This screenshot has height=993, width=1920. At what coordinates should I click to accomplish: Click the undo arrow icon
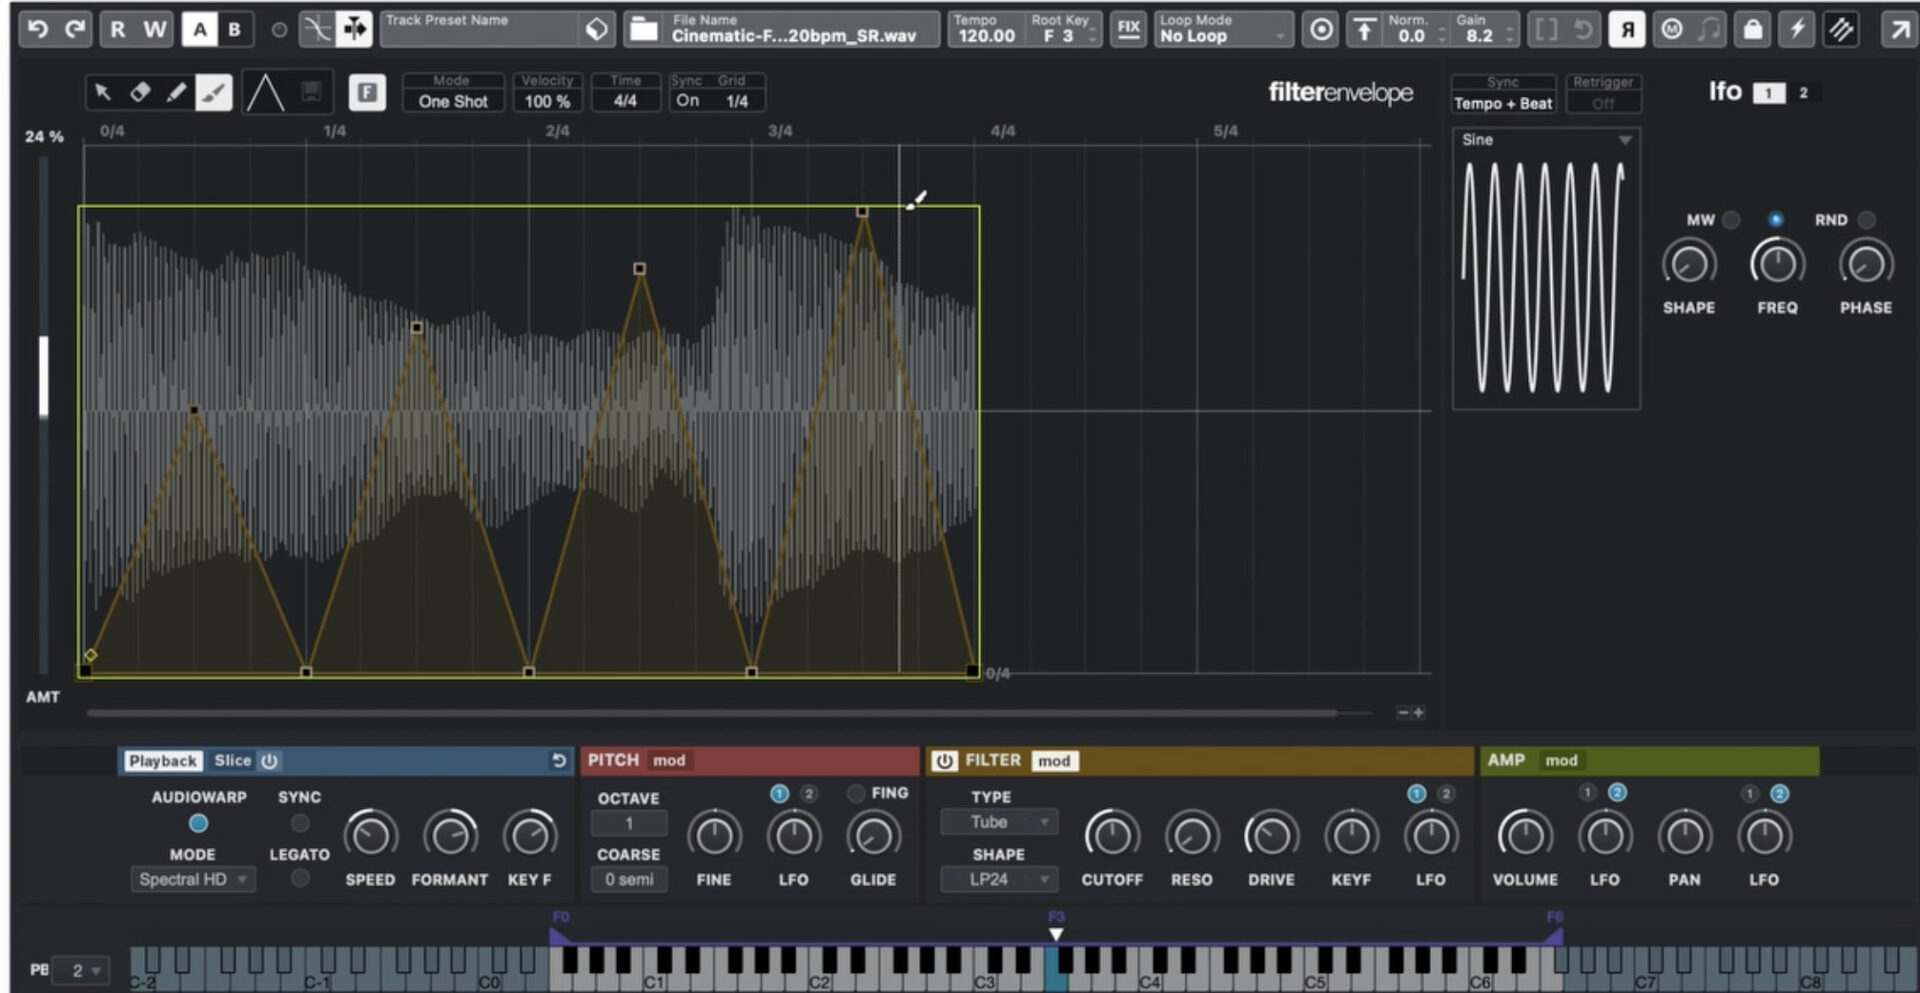coord(38,29)
